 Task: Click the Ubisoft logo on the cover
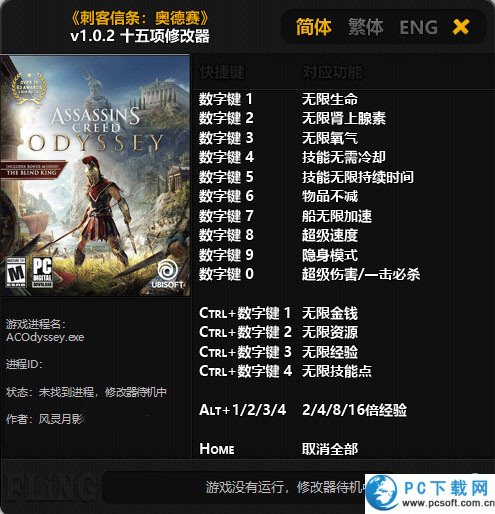[168, 274]
